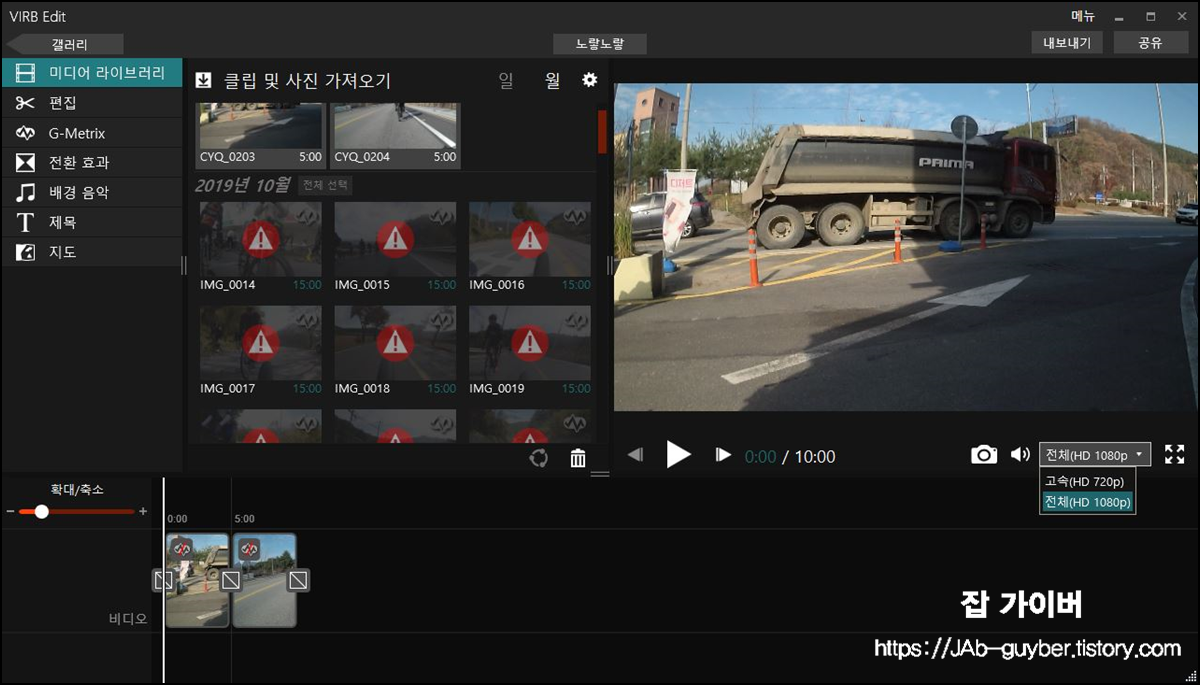Open the 전체(HD 1080p) quality dropdown
Viewport: 1200px width, 685px height.
tap(1095, 455)
